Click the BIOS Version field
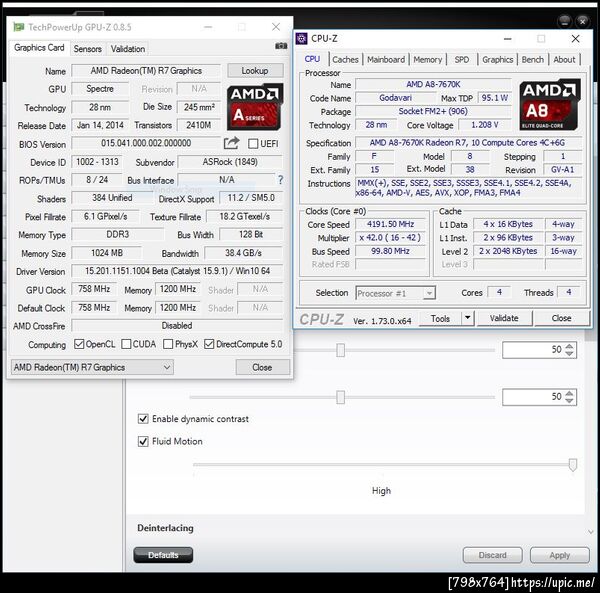Screen dimensions: 600x593 coord(146,143)
